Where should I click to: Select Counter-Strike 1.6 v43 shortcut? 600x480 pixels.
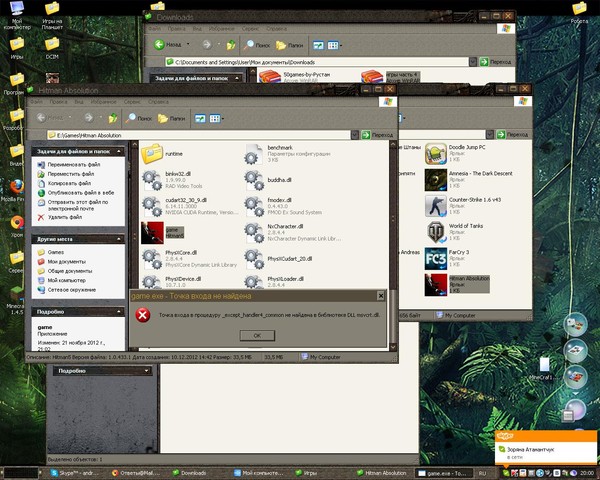463,206
